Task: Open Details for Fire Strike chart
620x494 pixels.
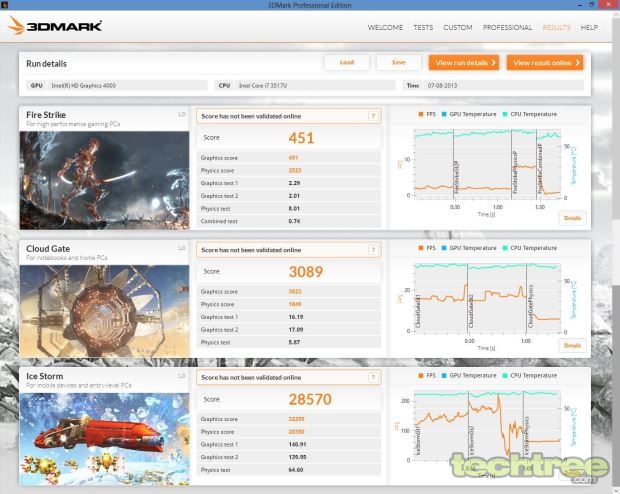Action: click(572, 218)
